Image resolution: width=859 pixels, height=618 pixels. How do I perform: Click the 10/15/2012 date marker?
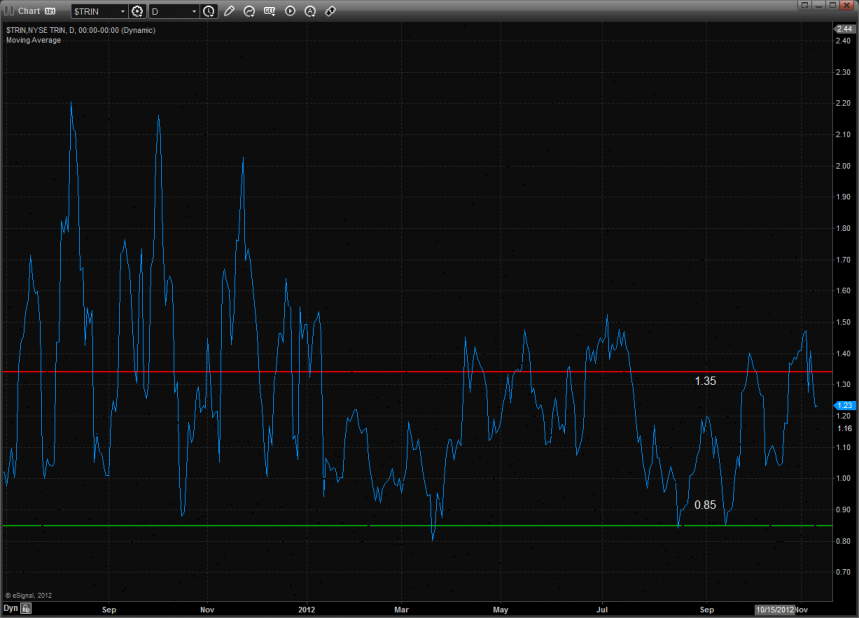(x=774, y=608)
